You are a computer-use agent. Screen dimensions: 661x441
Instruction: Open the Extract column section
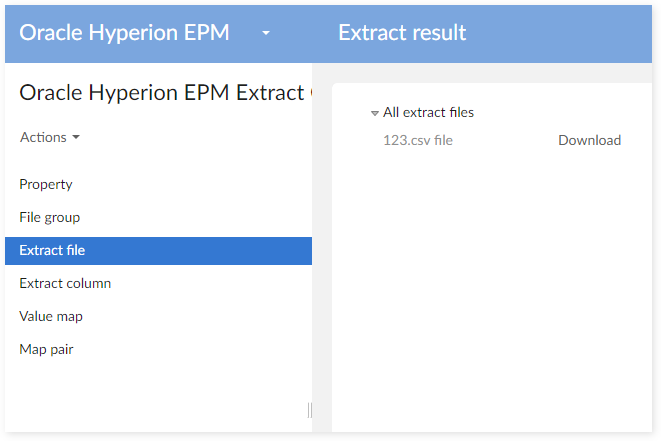65,283
